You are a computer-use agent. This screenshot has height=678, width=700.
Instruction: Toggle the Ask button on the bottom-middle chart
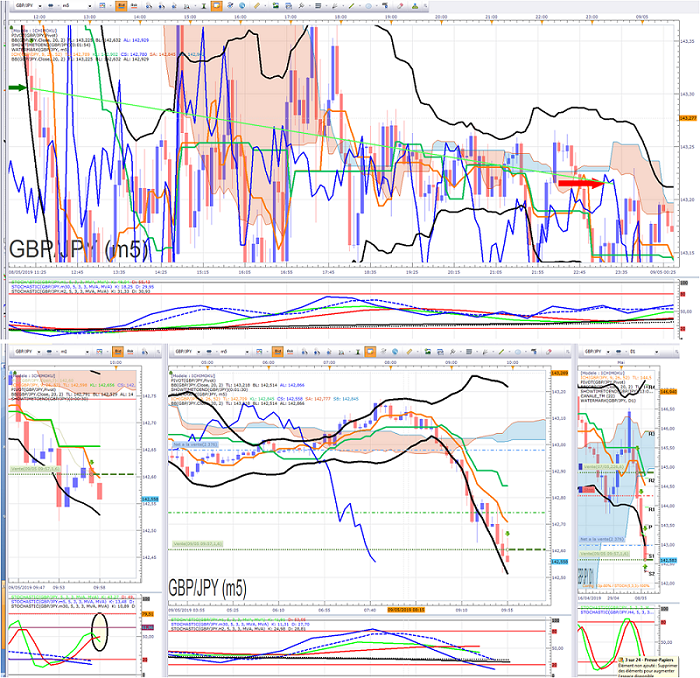click(x=290, y=352)
